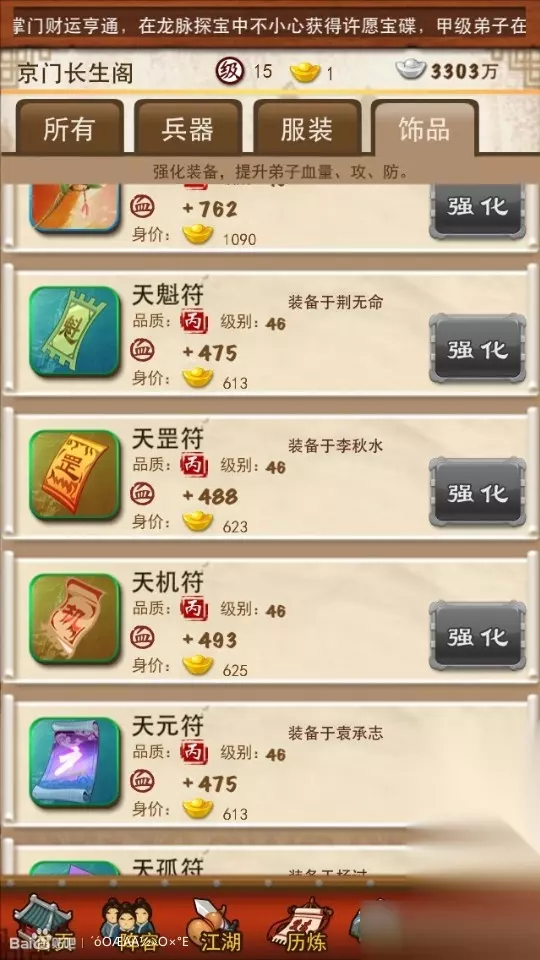This screenshot has width=540, height=960.
Task: Tap the 天魁符 talisman icon
Action: (75, 331)
